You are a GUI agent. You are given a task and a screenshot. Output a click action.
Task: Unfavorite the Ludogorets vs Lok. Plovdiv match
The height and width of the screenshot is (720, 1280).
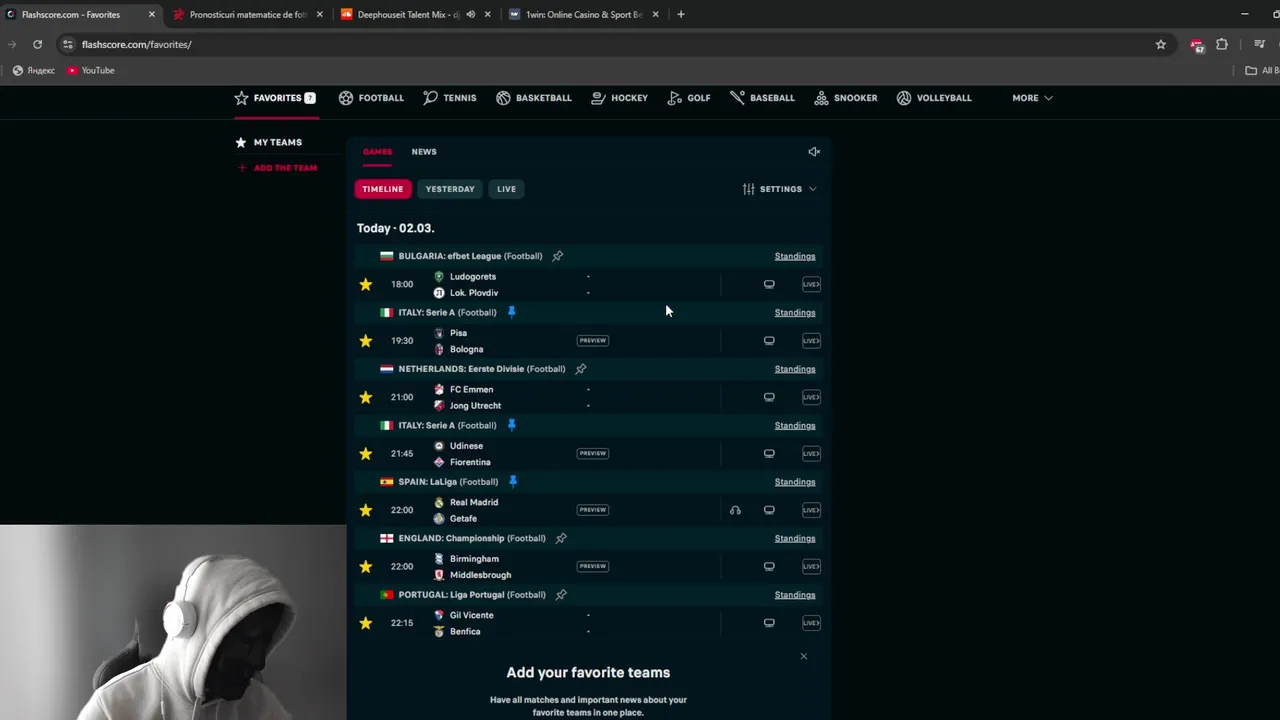coord(366,284)
